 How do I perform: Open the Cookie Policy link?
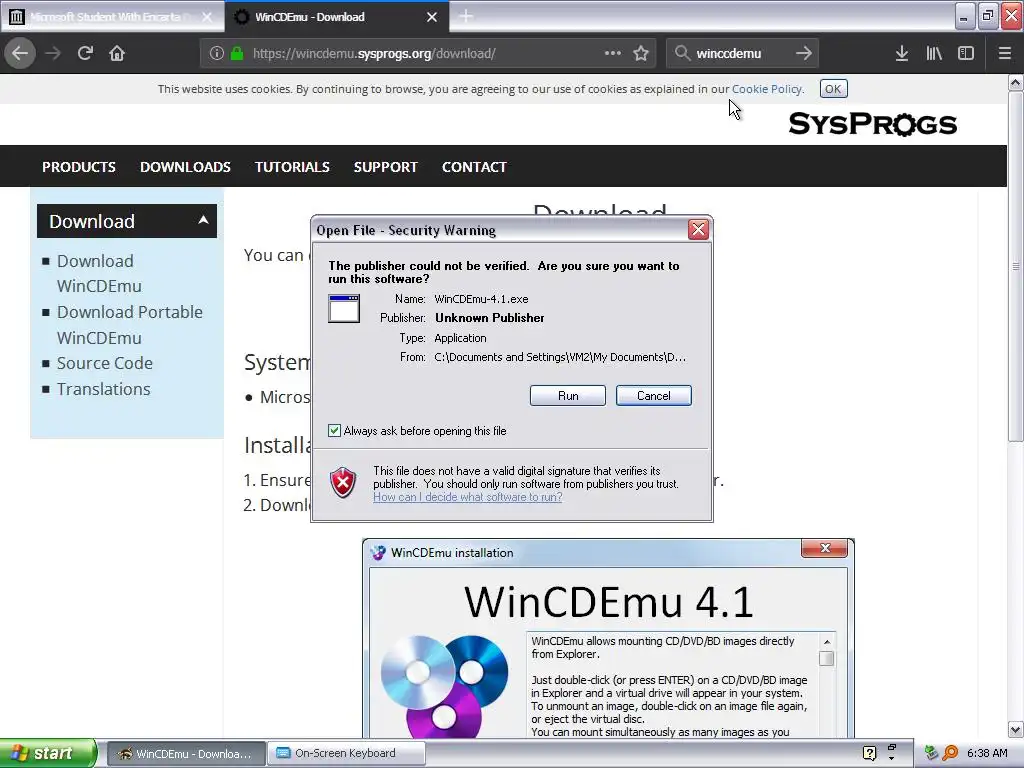tap(767, 89)
